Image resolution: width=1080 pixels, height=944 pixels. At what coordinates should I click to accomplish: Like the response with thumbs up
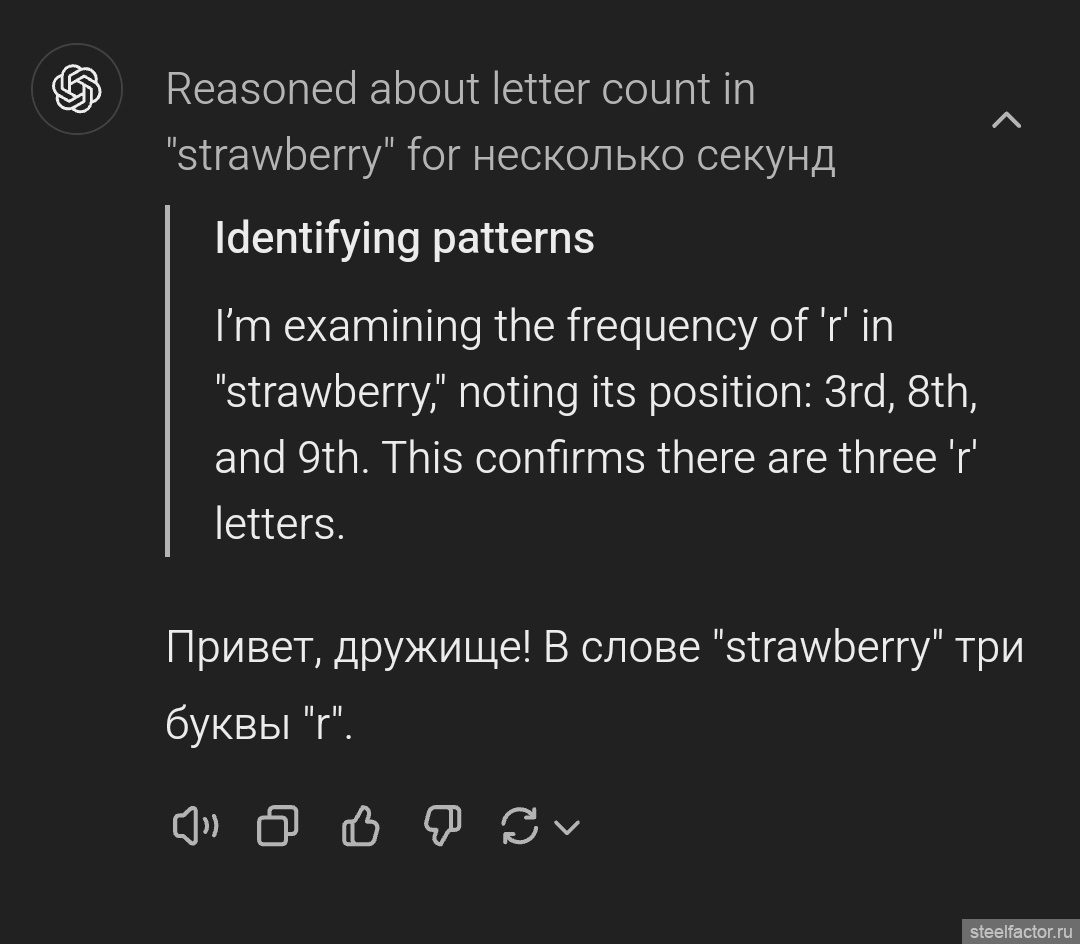point(361,826)
